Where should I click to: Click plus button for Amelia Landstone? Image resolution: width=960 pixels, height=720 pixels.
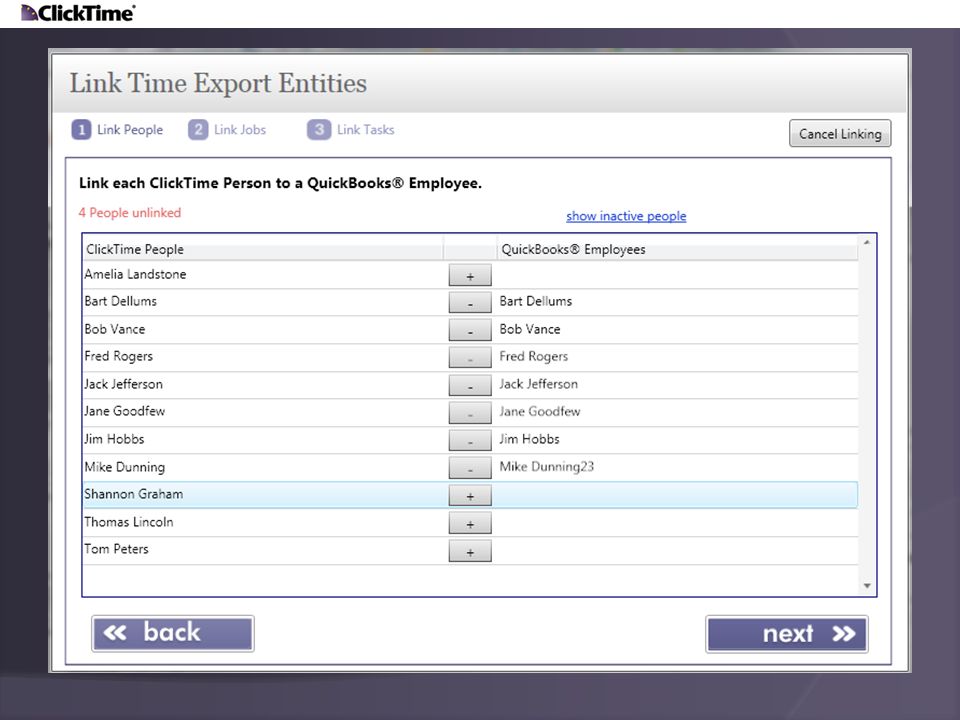click(470, 276)
